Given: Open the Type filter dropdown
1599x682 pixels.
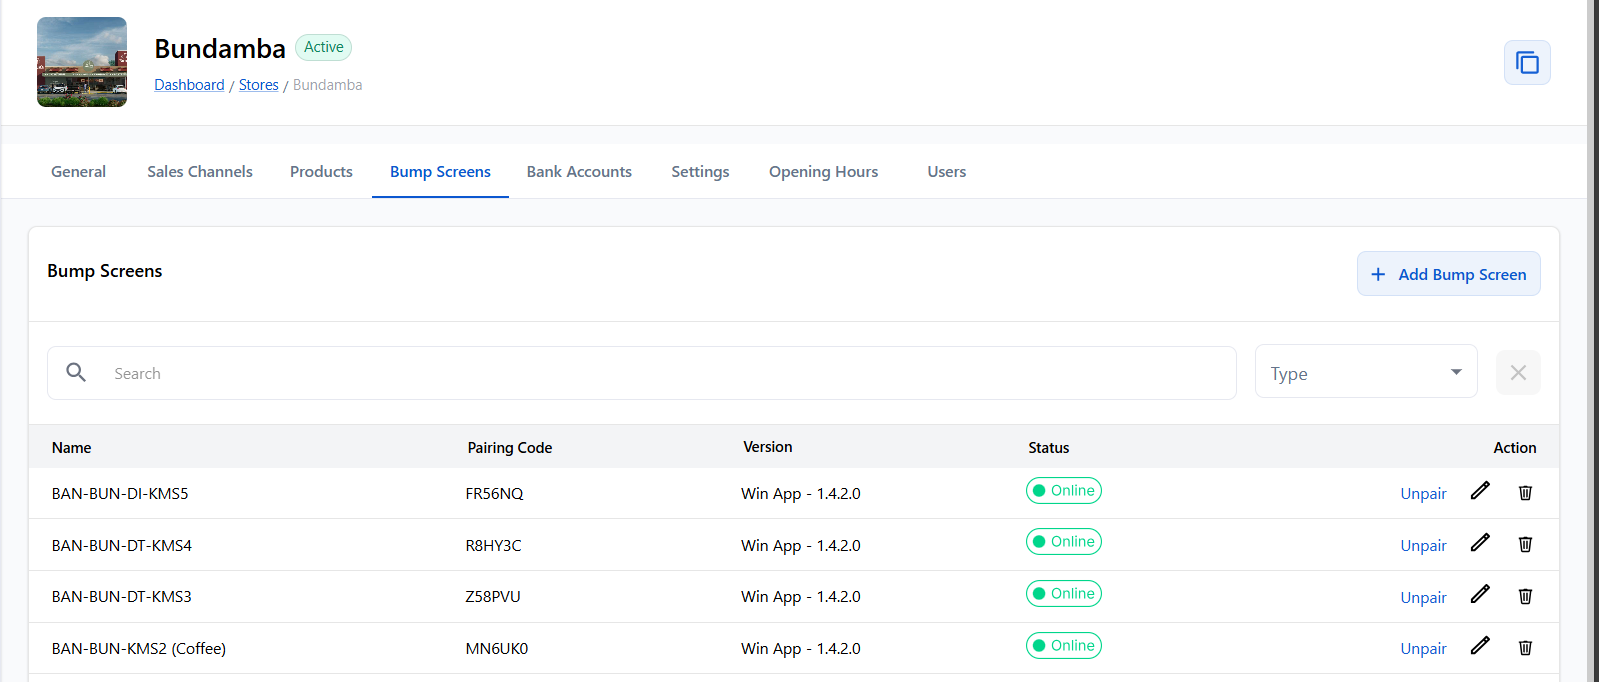Looking at the screenshot, I should tap(1365, 372).
